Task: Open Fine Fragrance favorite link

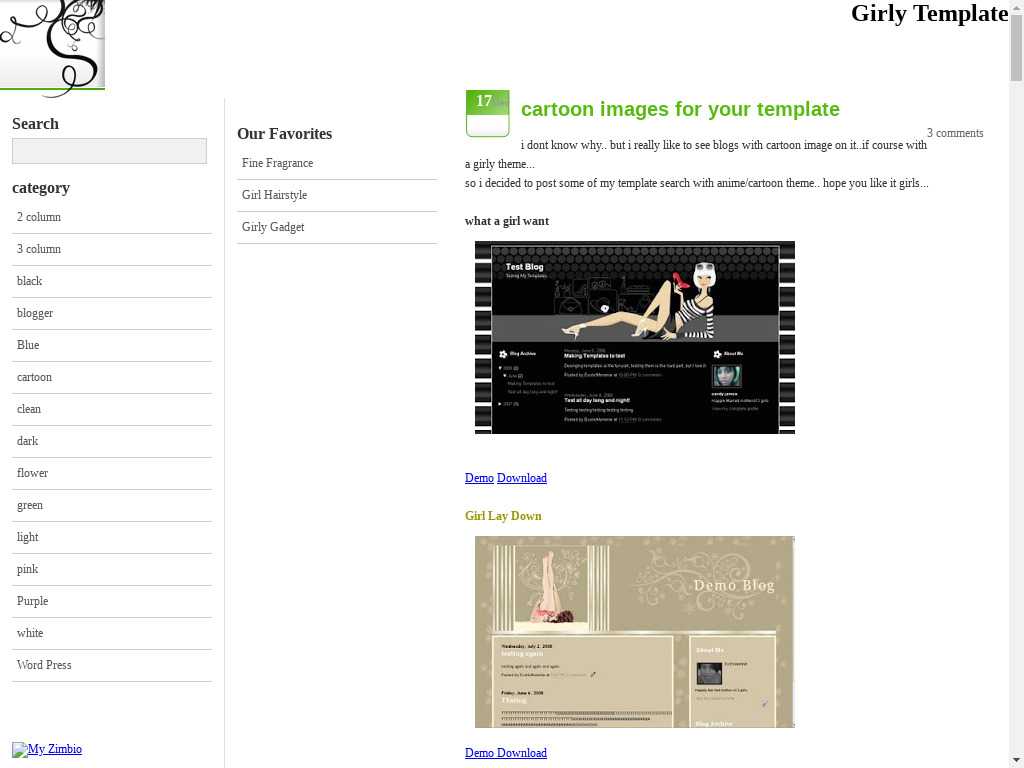Action: pyautogui.click(x=277, y=163)
